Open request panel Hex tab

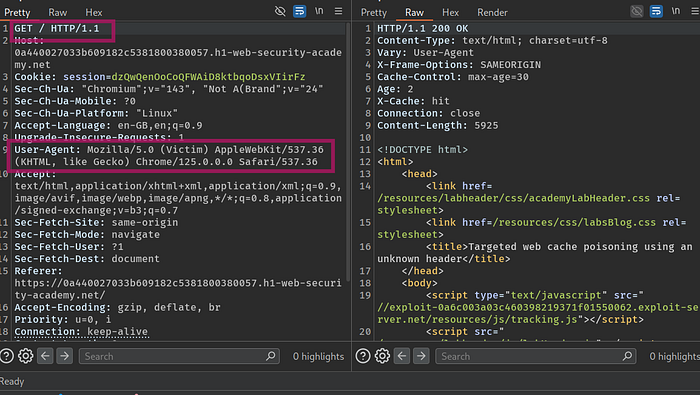click(94, 12)
